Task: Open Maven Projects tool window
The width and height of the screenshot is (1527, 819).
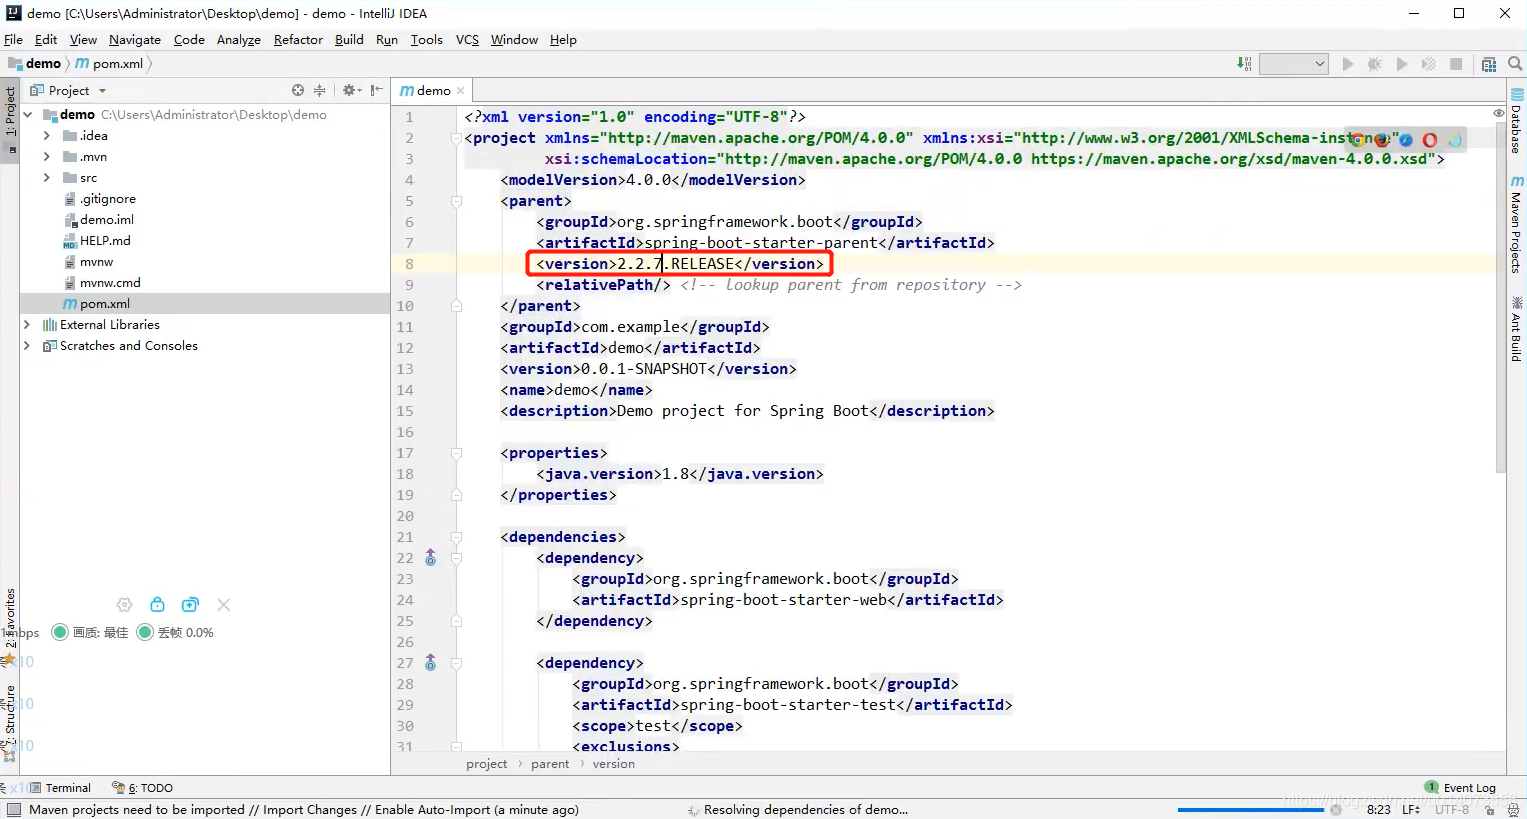Action: click(1516, 225)
